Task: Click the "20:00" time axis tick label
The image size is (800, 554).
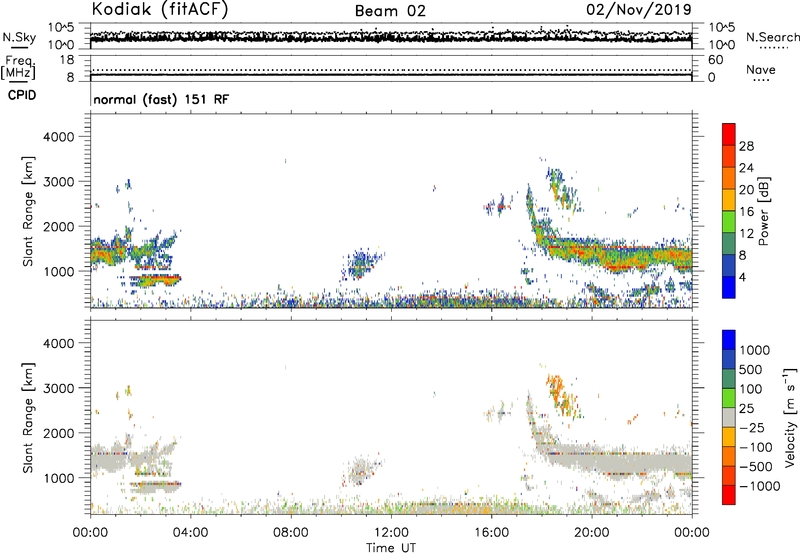Action: (x=591, y=533)
